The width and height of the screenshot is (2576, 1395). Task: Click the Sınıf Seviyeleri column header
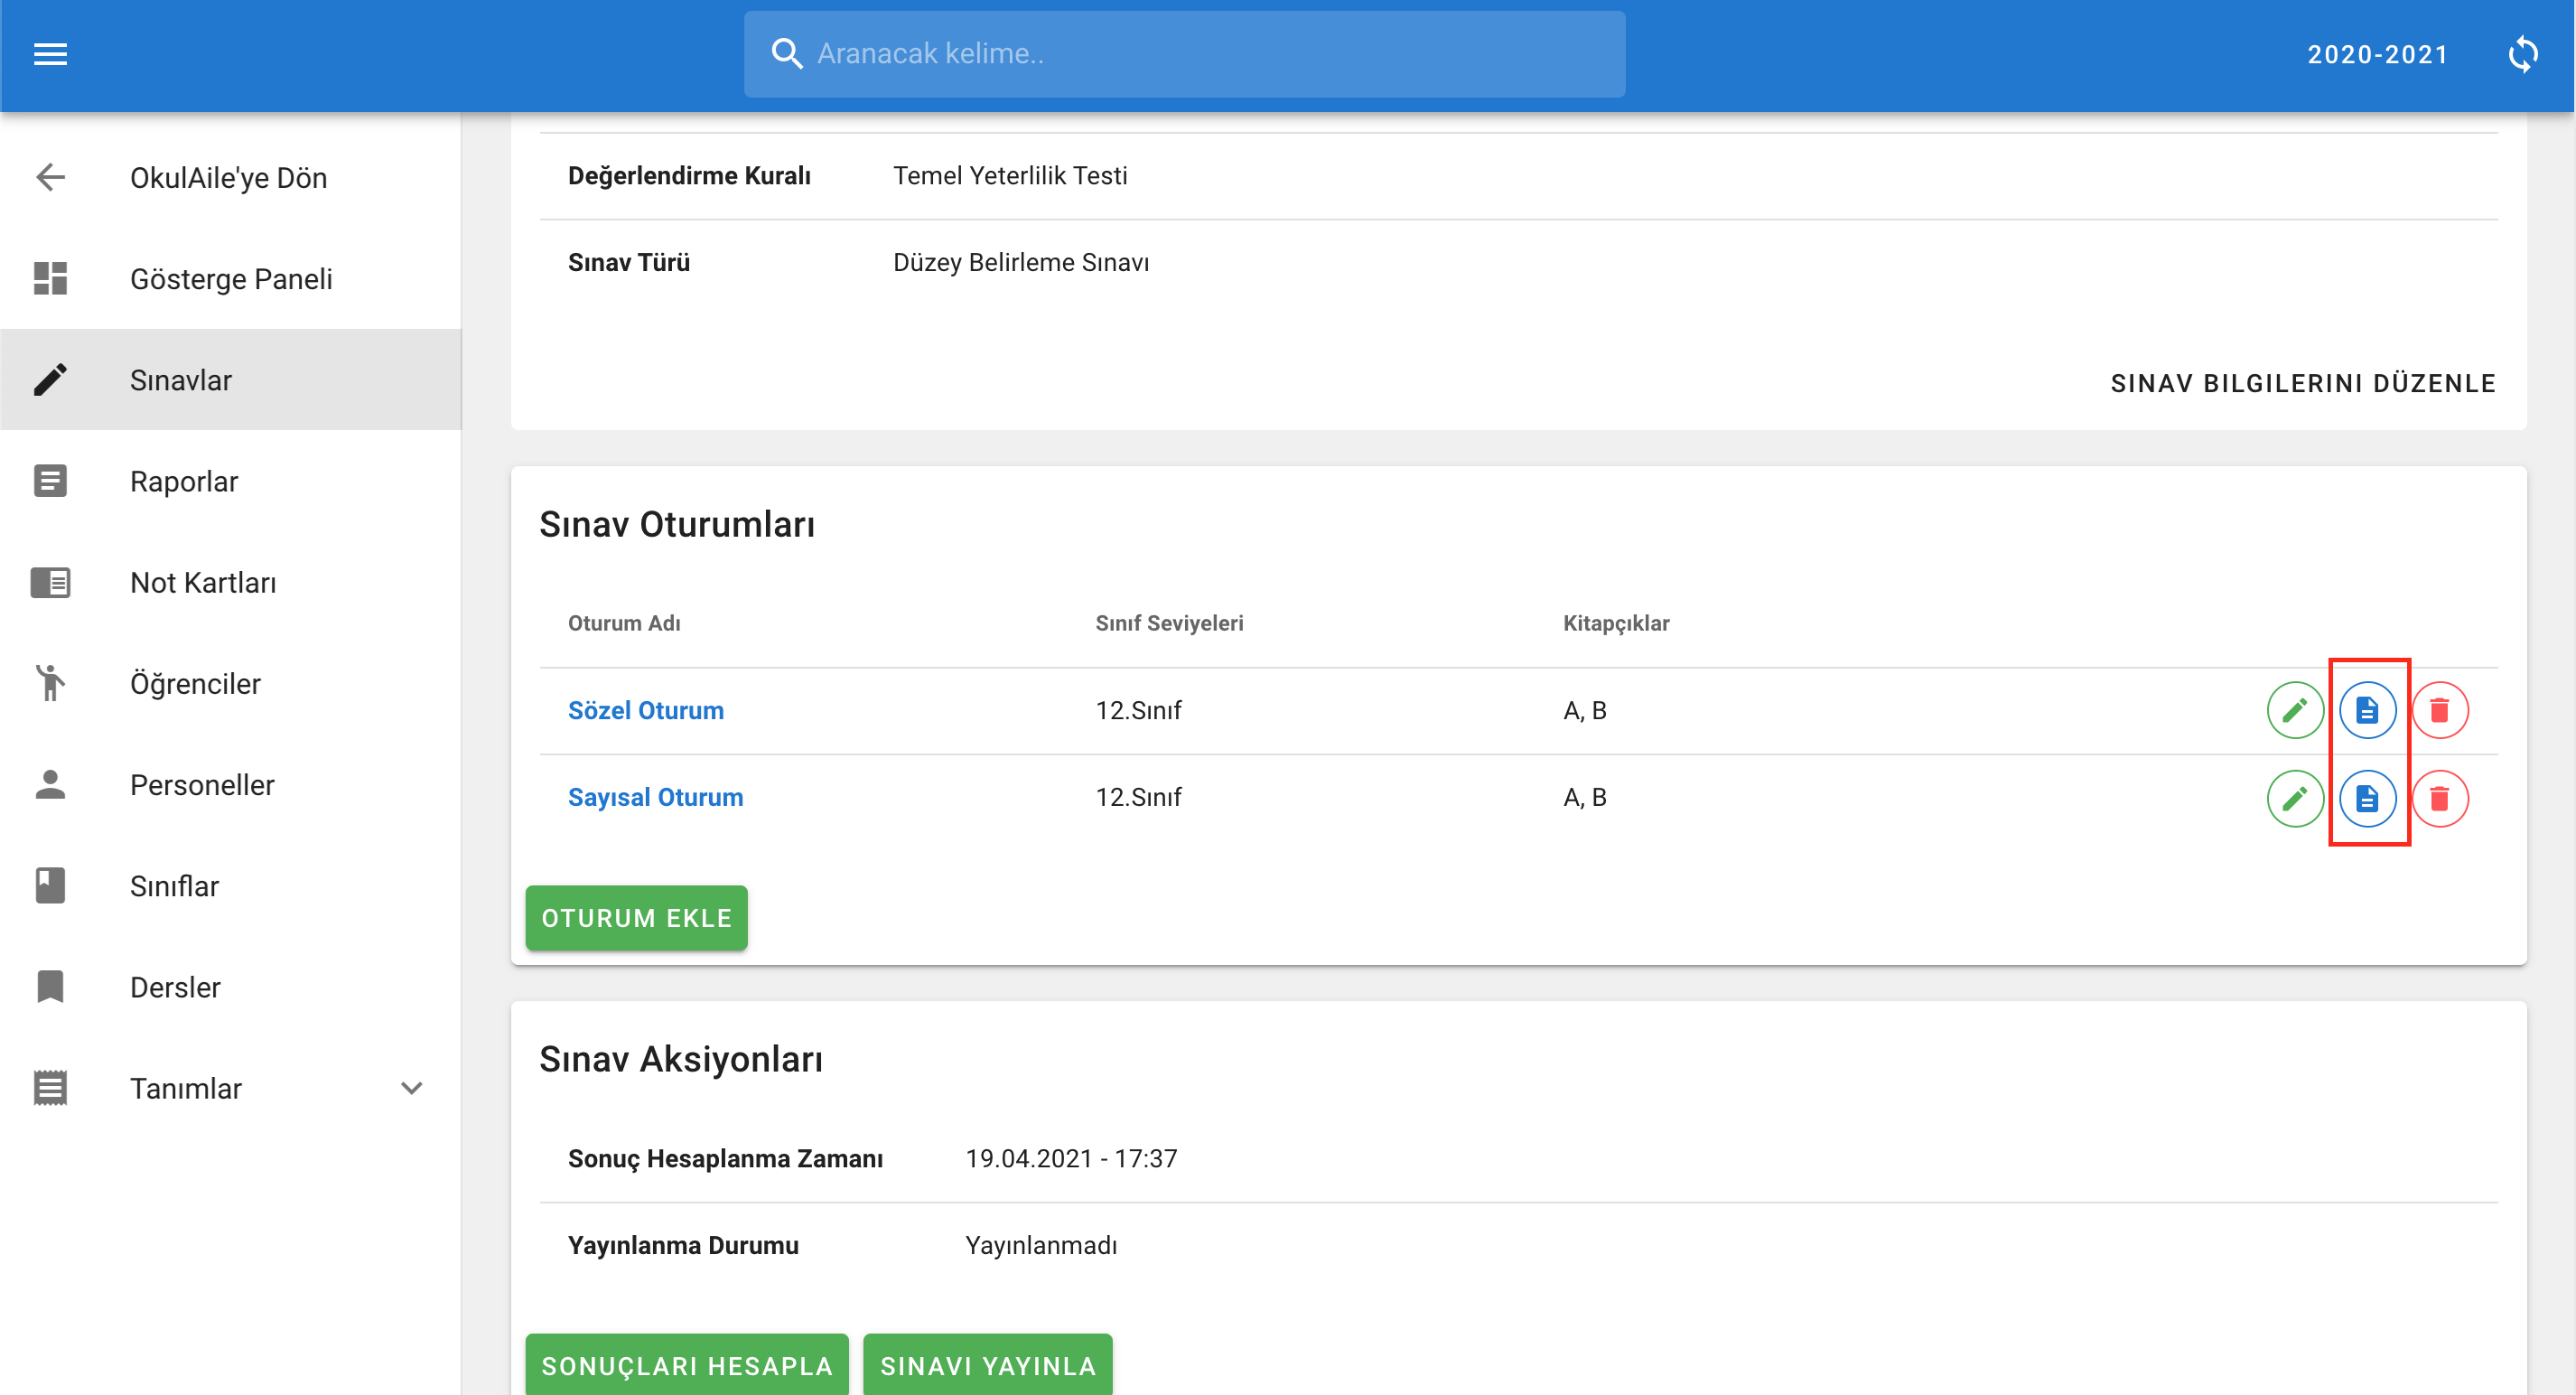tap(1169, 623)
